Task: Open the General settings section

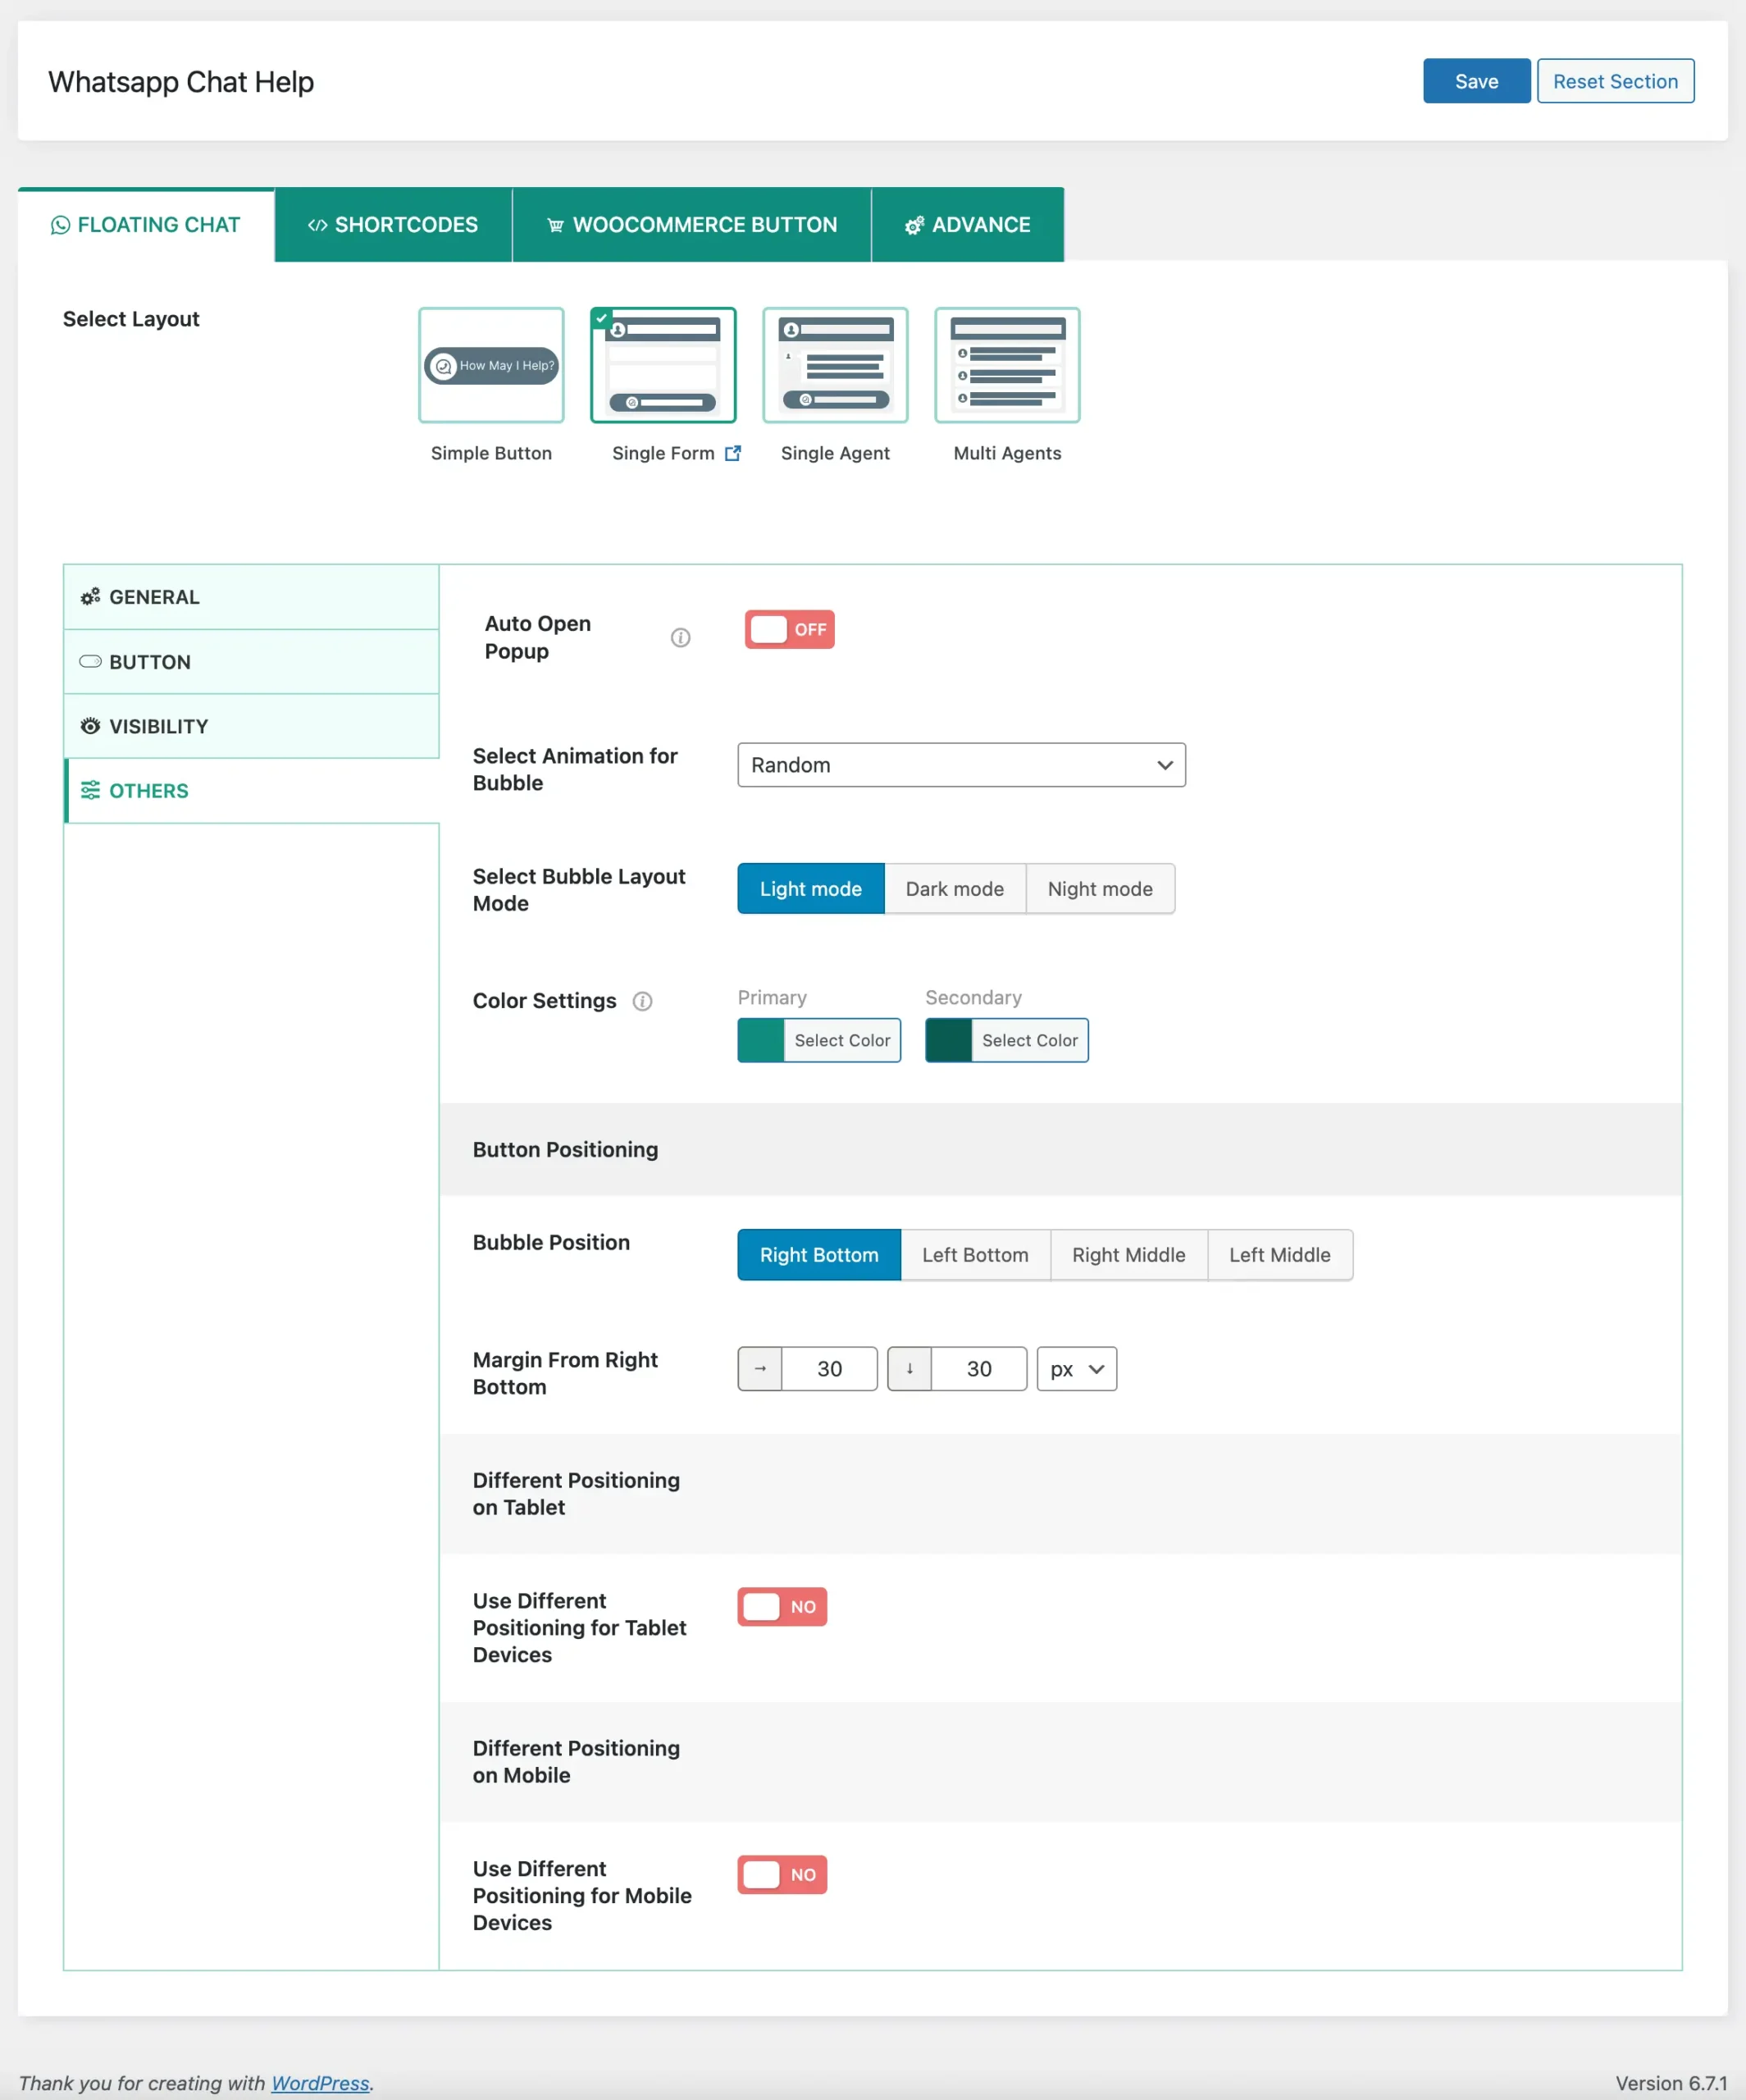Action: click(x=251, y=597)
